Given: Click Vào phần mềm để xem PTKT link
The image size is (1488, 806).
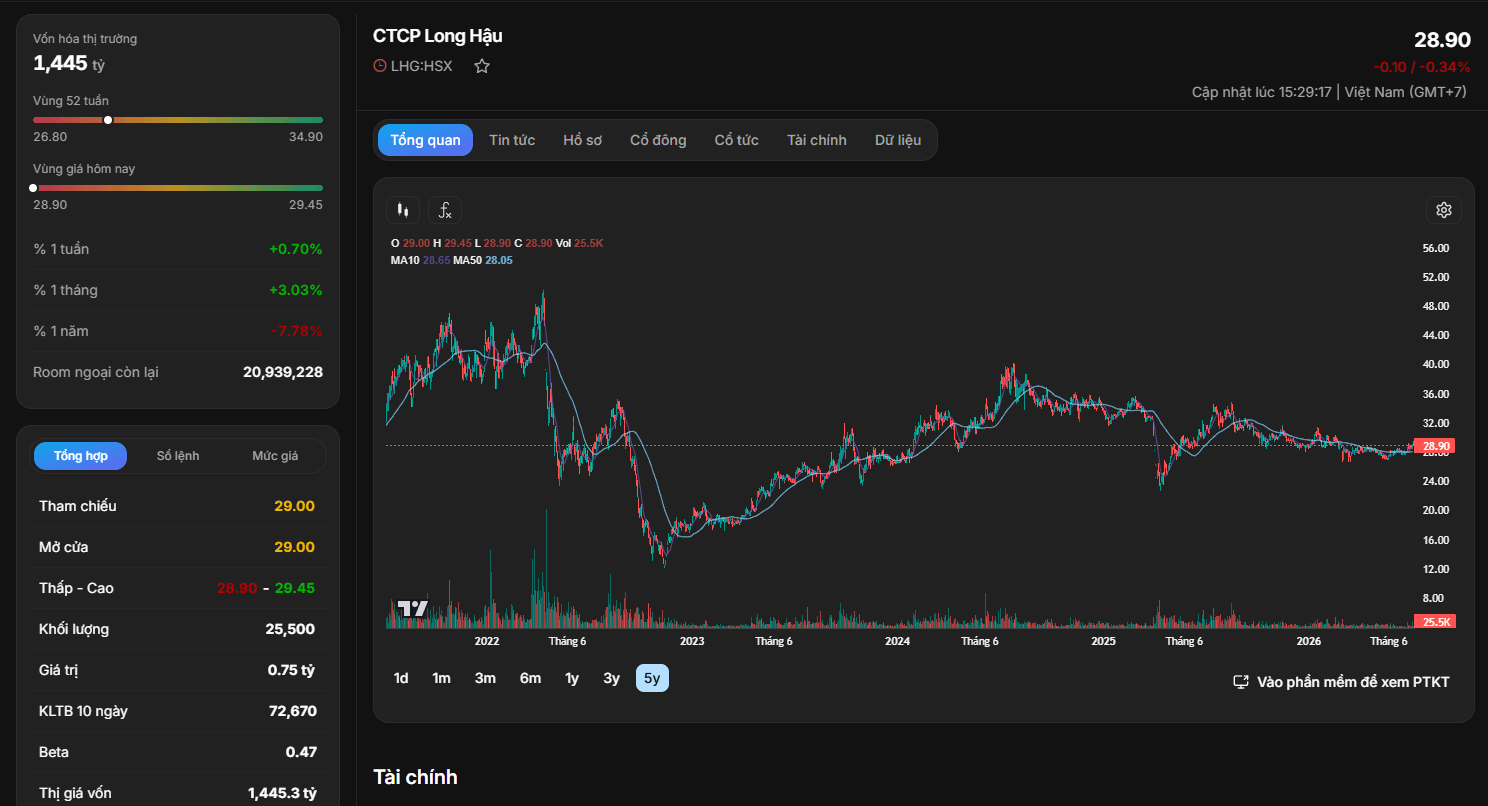Looking at the screenshot, I should click(1353, 682).
